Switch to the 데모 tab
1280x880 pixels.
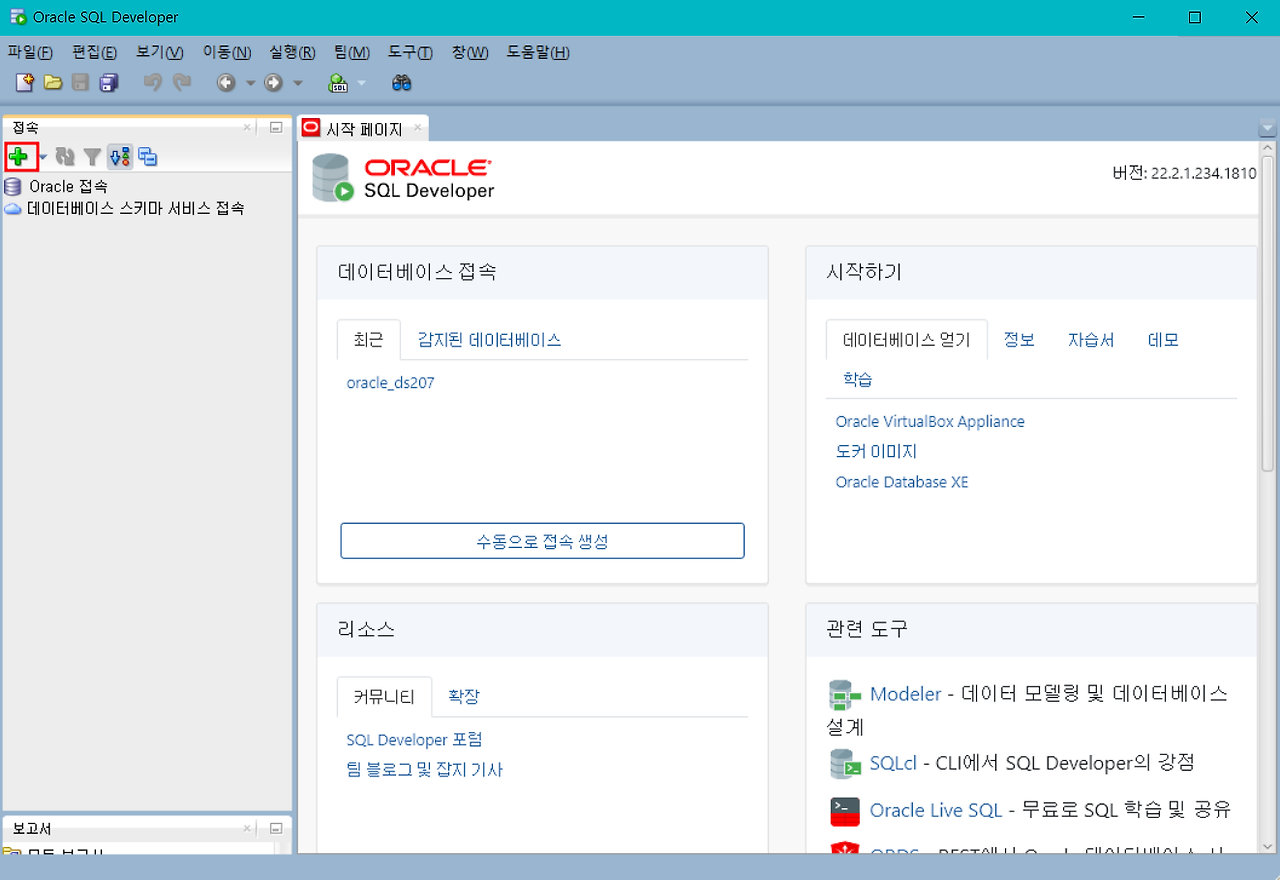click(1163, 340)
